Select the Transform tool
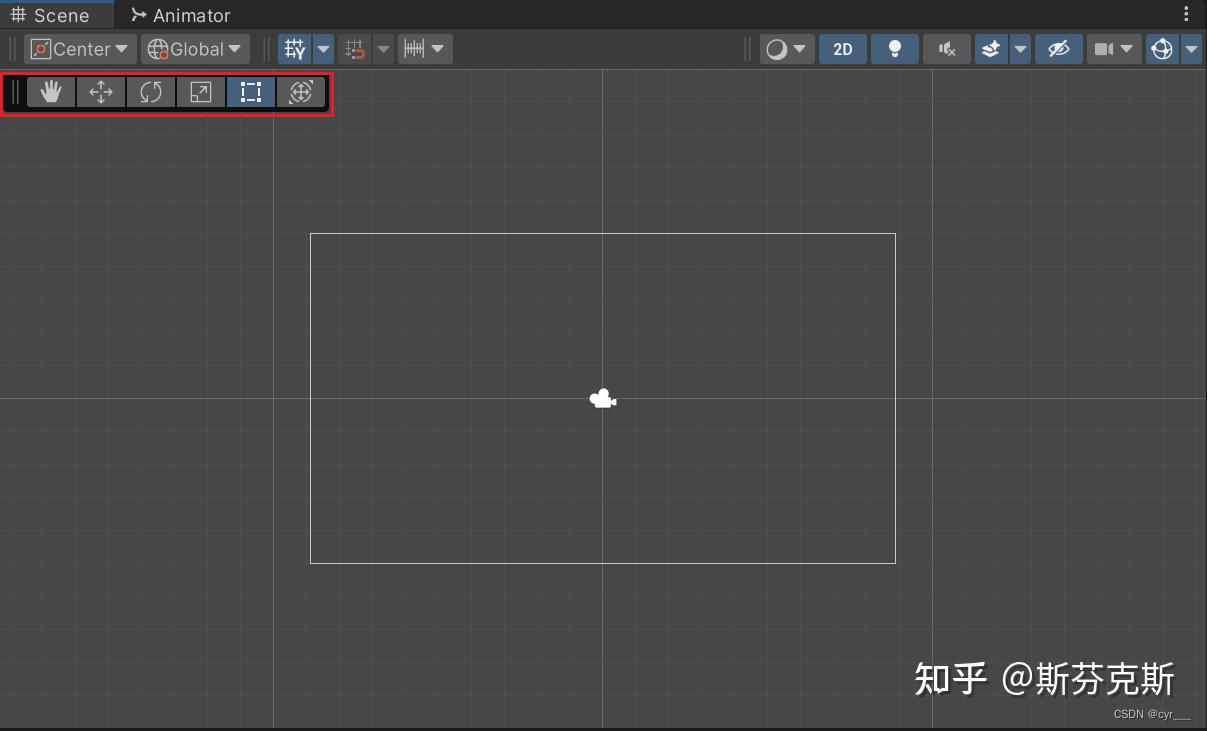The image size is (1207, 731). tap(301, 93)
